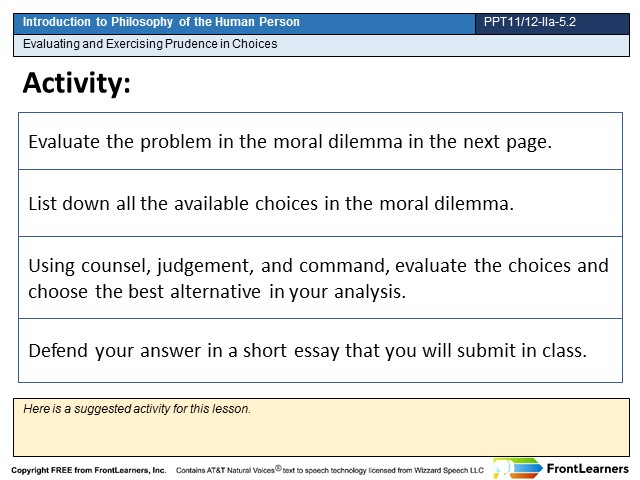The image size is (640, 480).
Task: Select row 'Using counsel, judgement, and command'
Action: click(320, 278)
